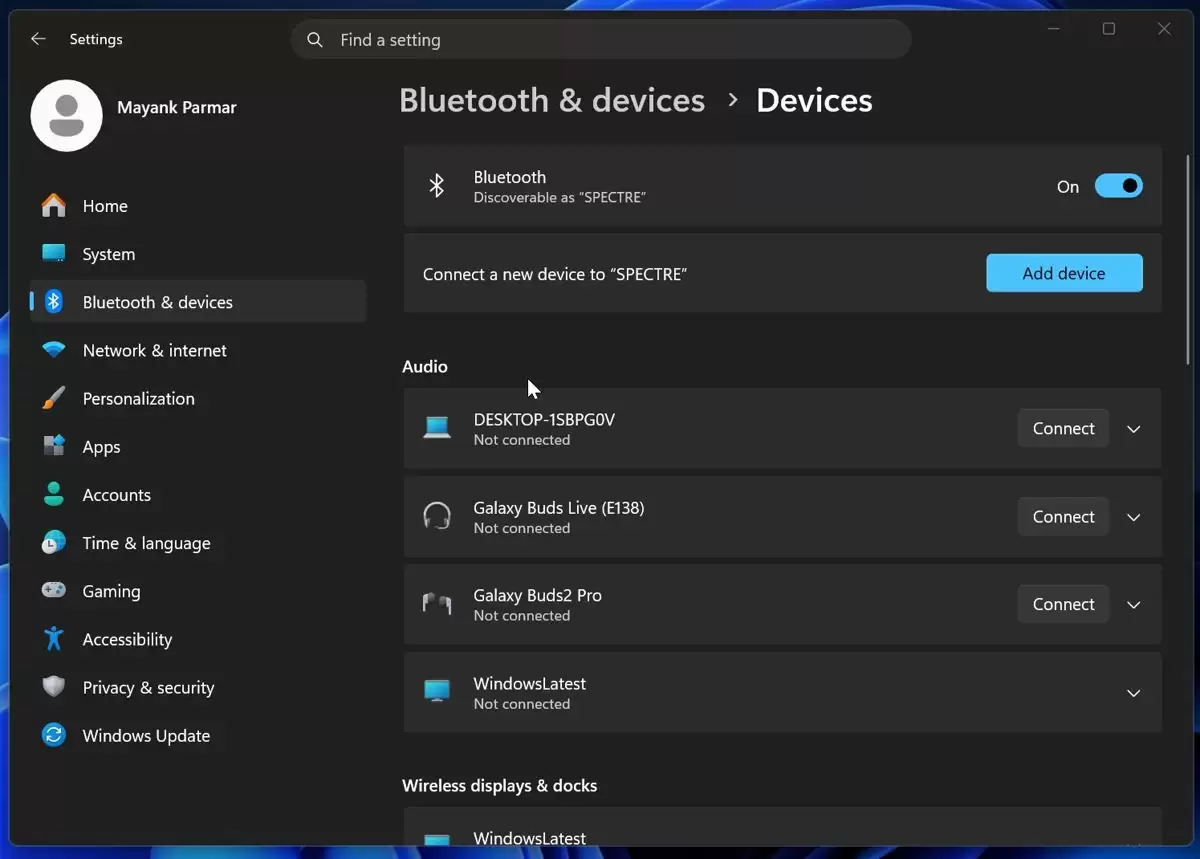Open Personalization settings
Image resolution: width=1200 pixels, height=859 pixels.
pyautogui.click(x=198, y=398)
